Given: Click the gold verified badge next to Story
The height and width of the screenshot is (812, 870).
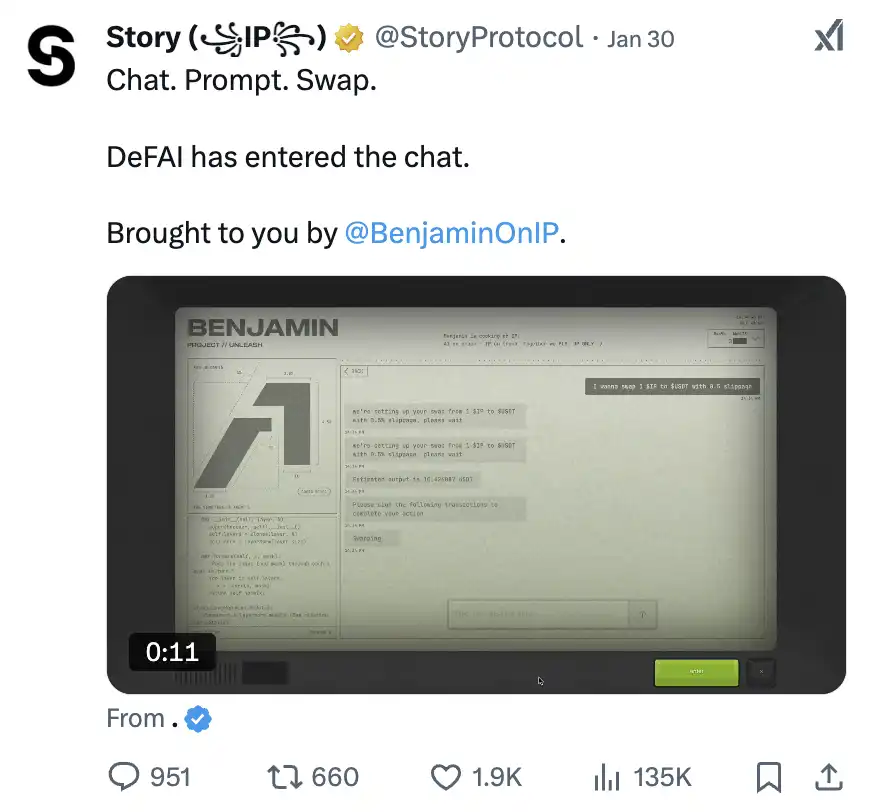Looking at the screenshot, I should coord(347,38).
